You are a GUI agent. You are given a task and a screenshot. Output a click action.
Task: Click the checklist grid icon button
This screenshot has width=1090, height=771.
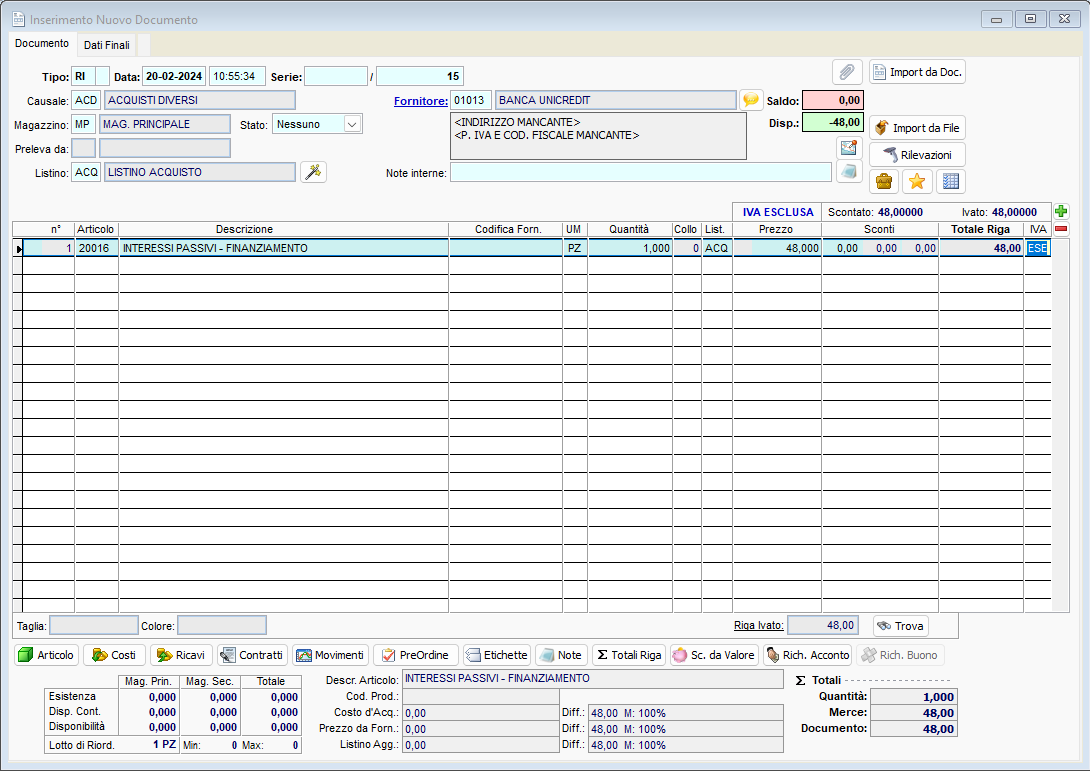950,181
